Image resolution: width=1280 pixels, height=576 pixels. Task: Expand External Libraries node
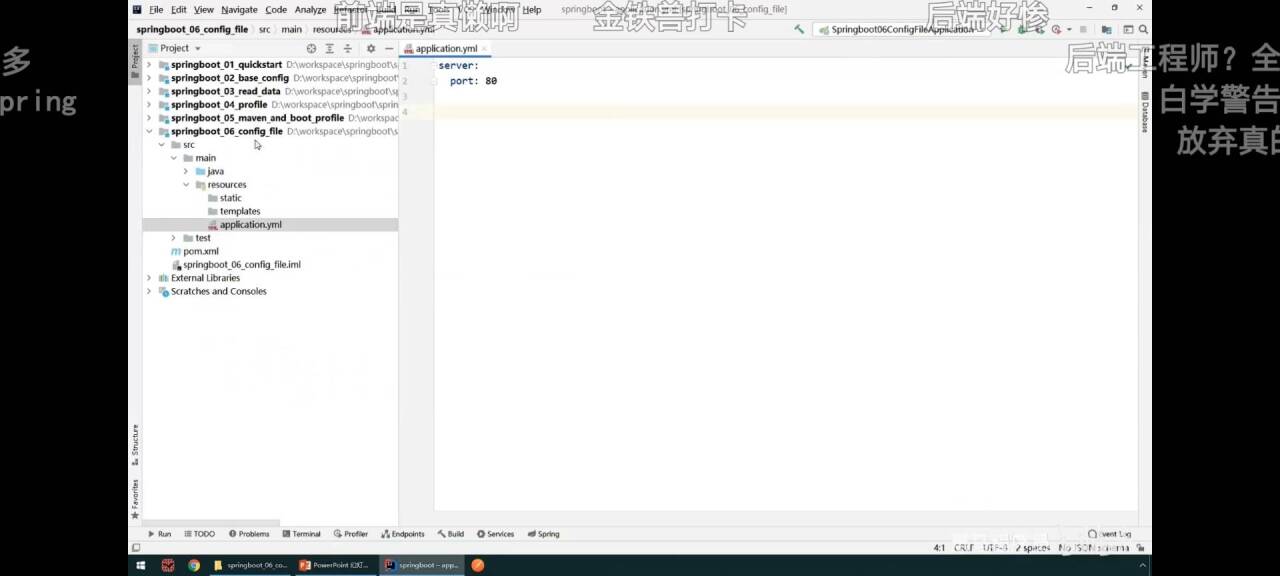tap(149, 278)
